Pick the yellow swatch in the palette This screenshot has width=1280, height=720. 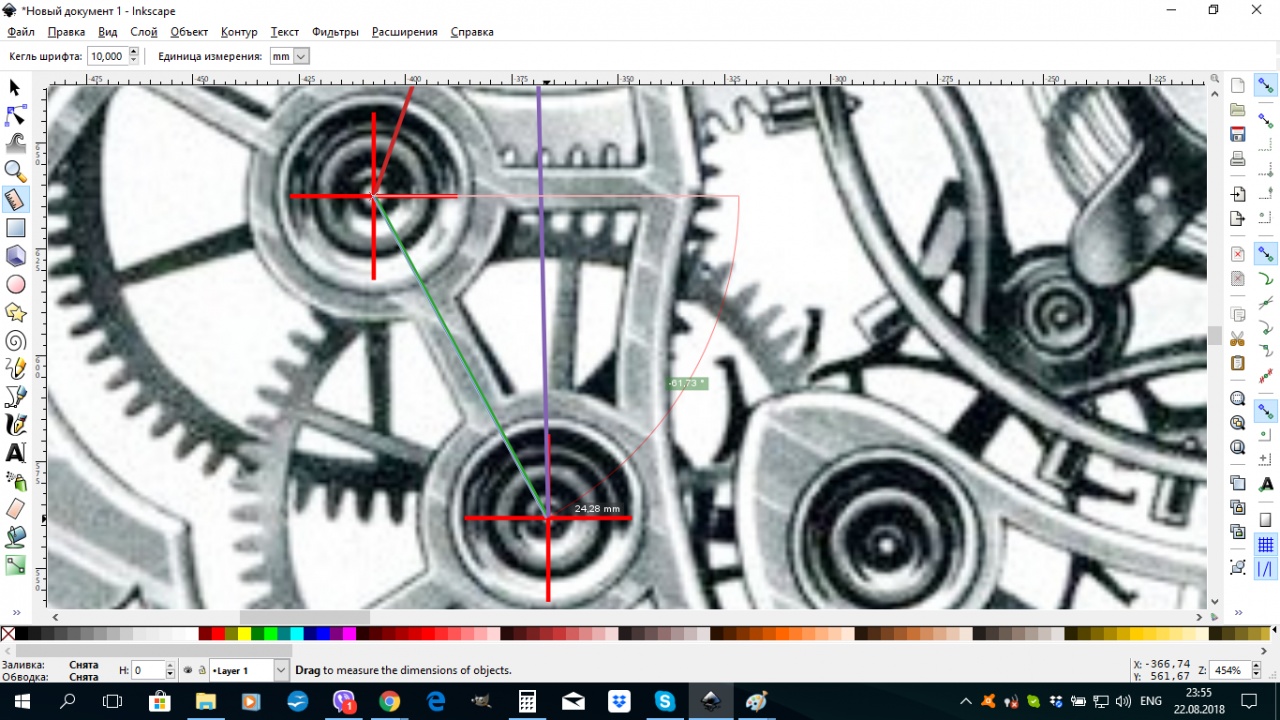point(244,634)
